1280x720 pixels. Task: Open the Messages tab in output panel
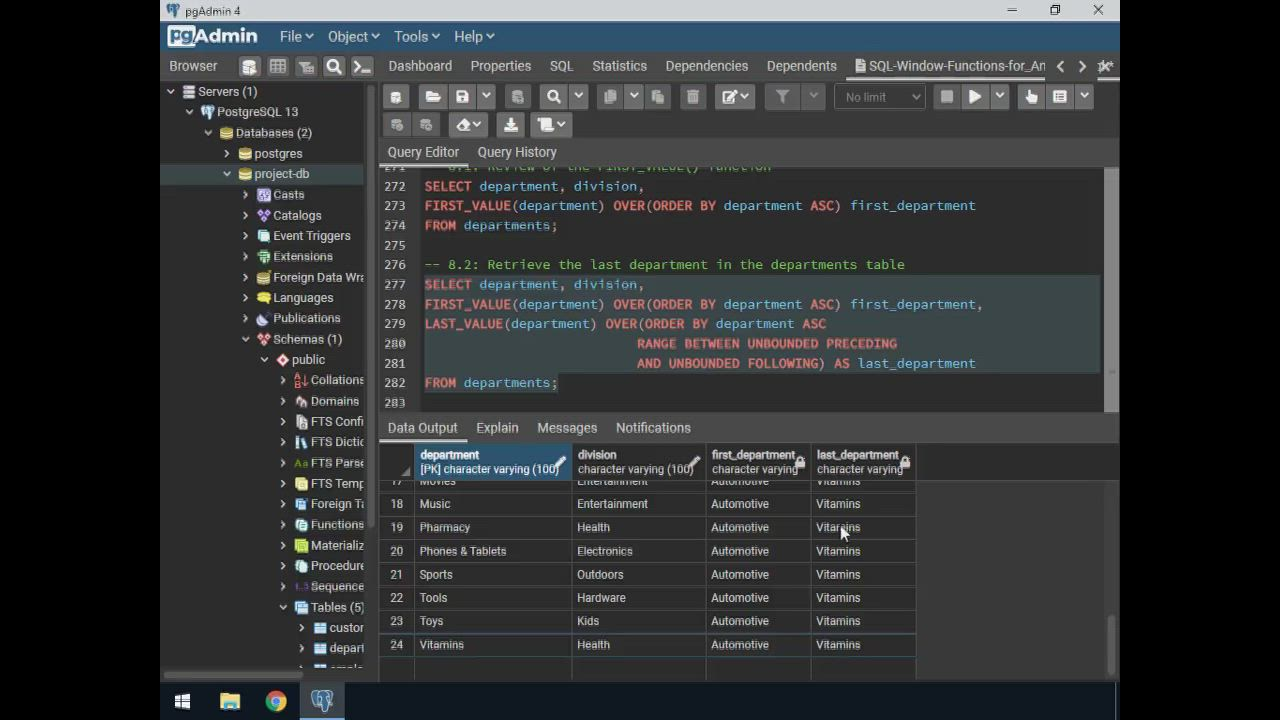tap(566, 428)
